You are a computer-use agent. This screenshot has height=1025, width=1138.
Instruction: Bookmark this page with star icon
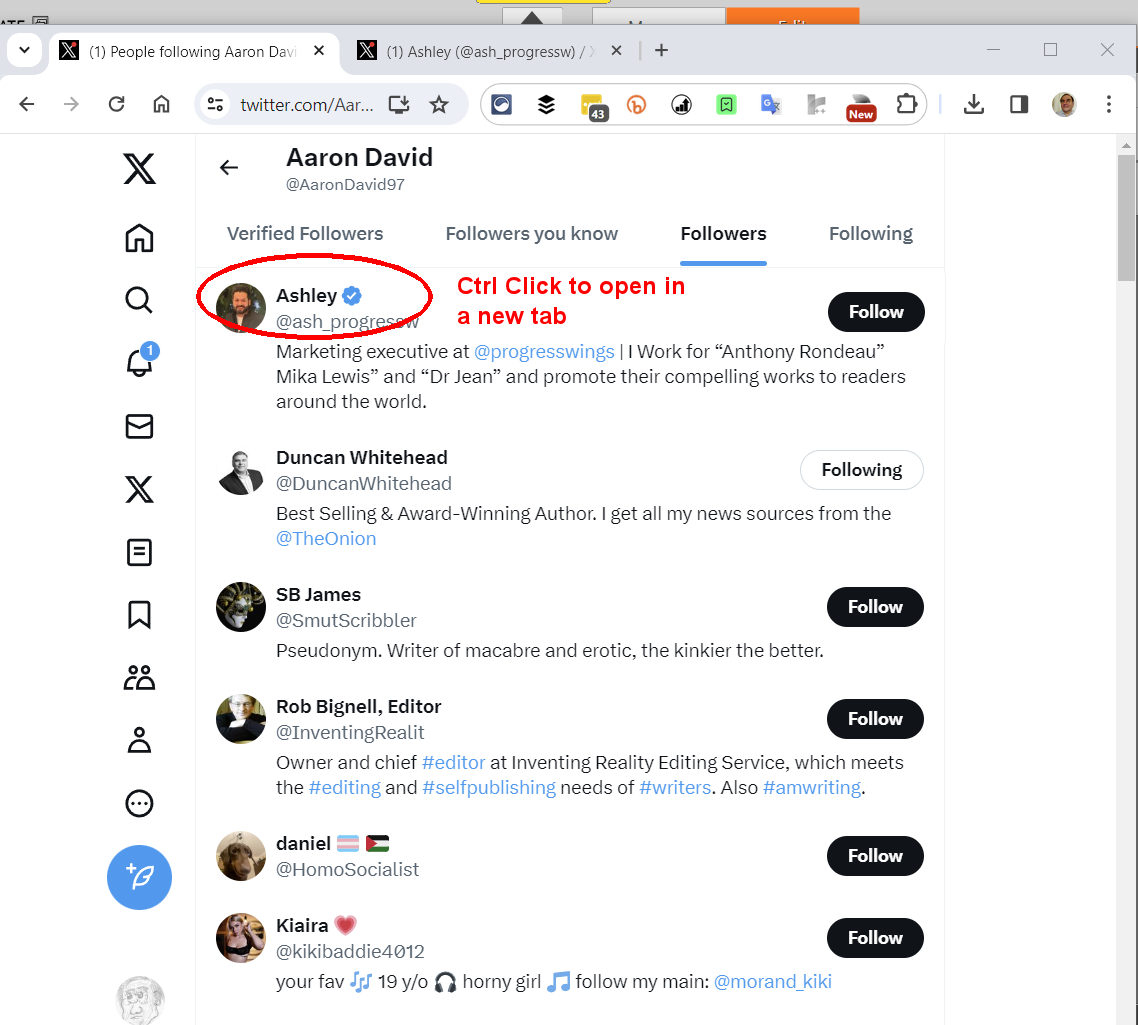tap(439, 104)
